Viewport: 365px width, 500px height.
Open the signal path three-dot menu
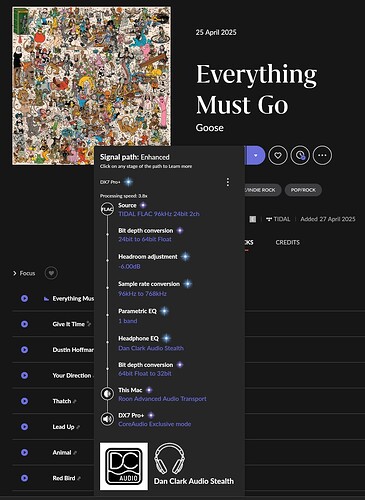(x=228, y=182)
